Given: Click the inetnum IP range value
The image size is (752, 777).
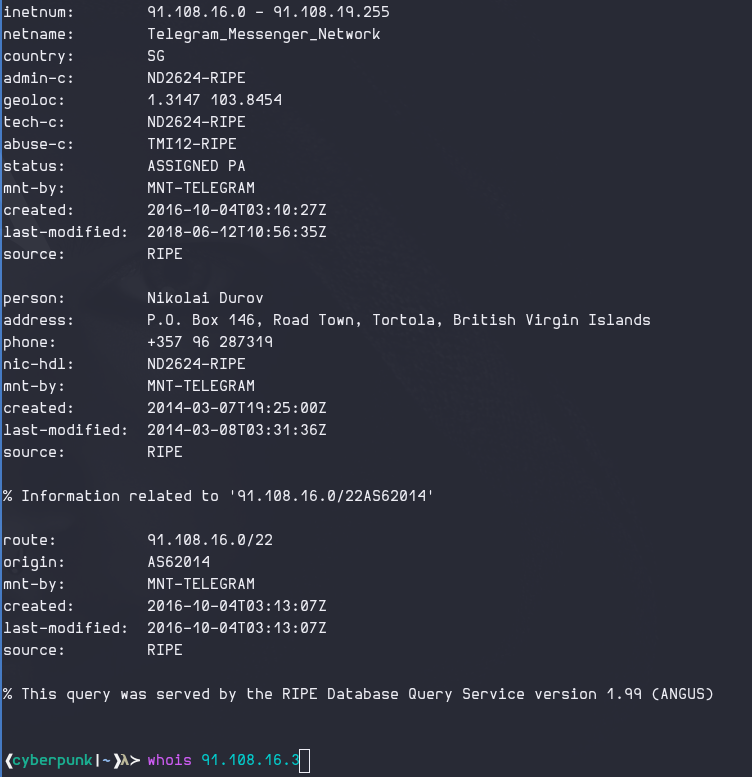Looking at the screenshot, I should click(268, 12).
